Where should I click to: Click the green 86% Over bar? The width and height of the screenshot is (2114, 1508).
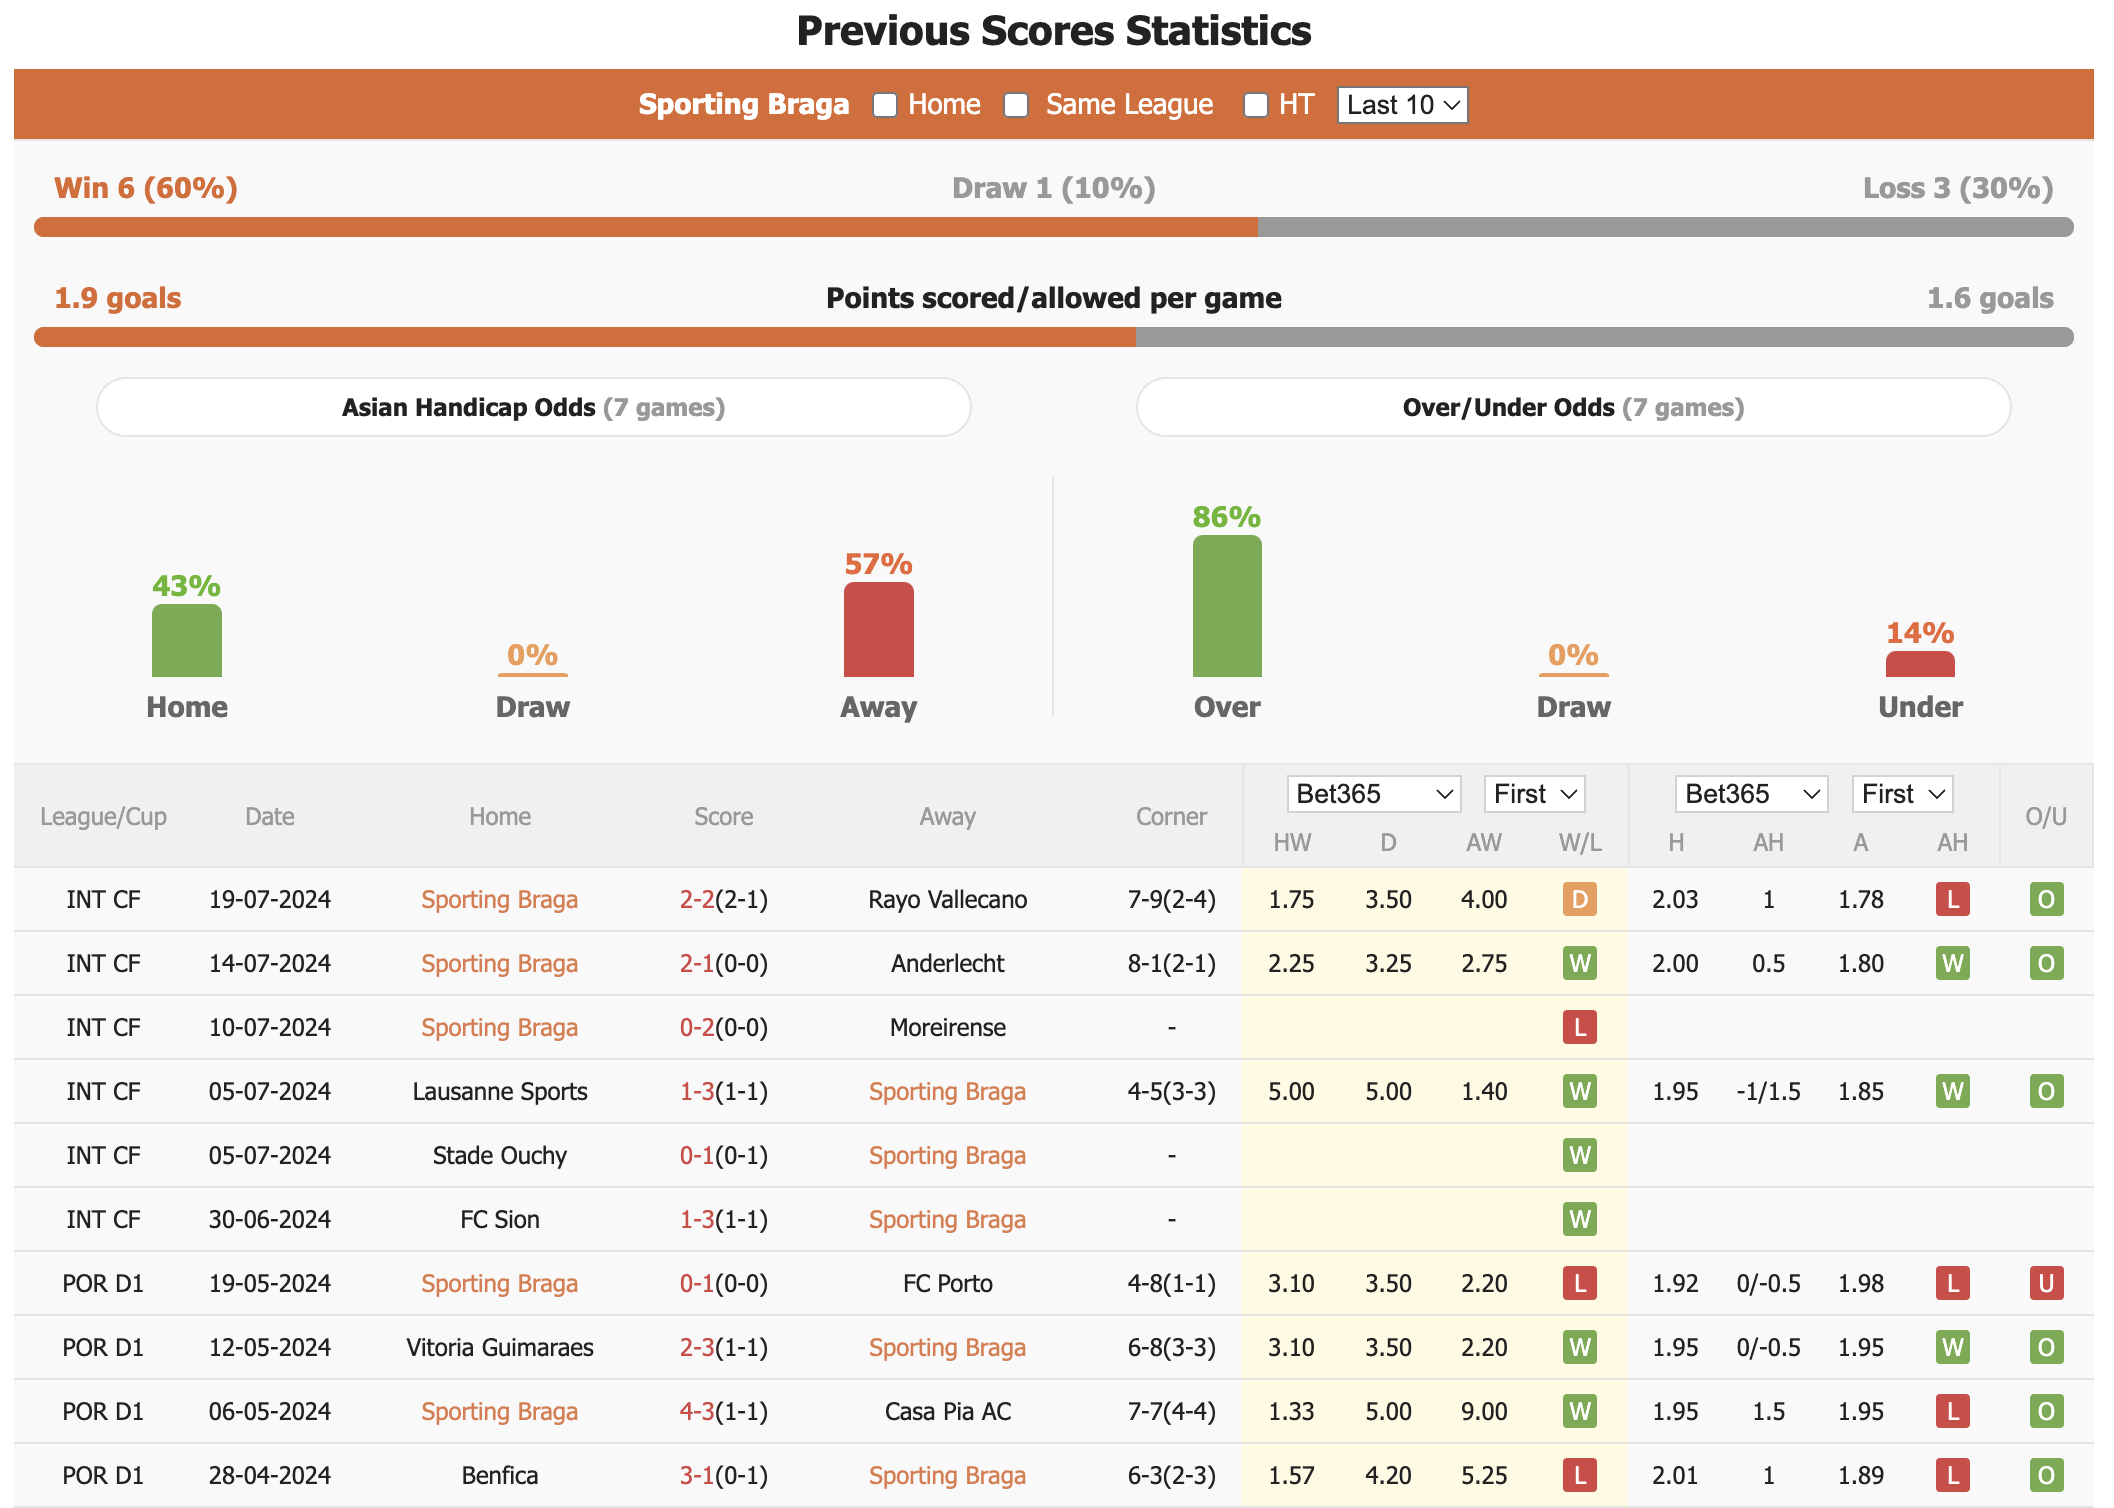1227,606
